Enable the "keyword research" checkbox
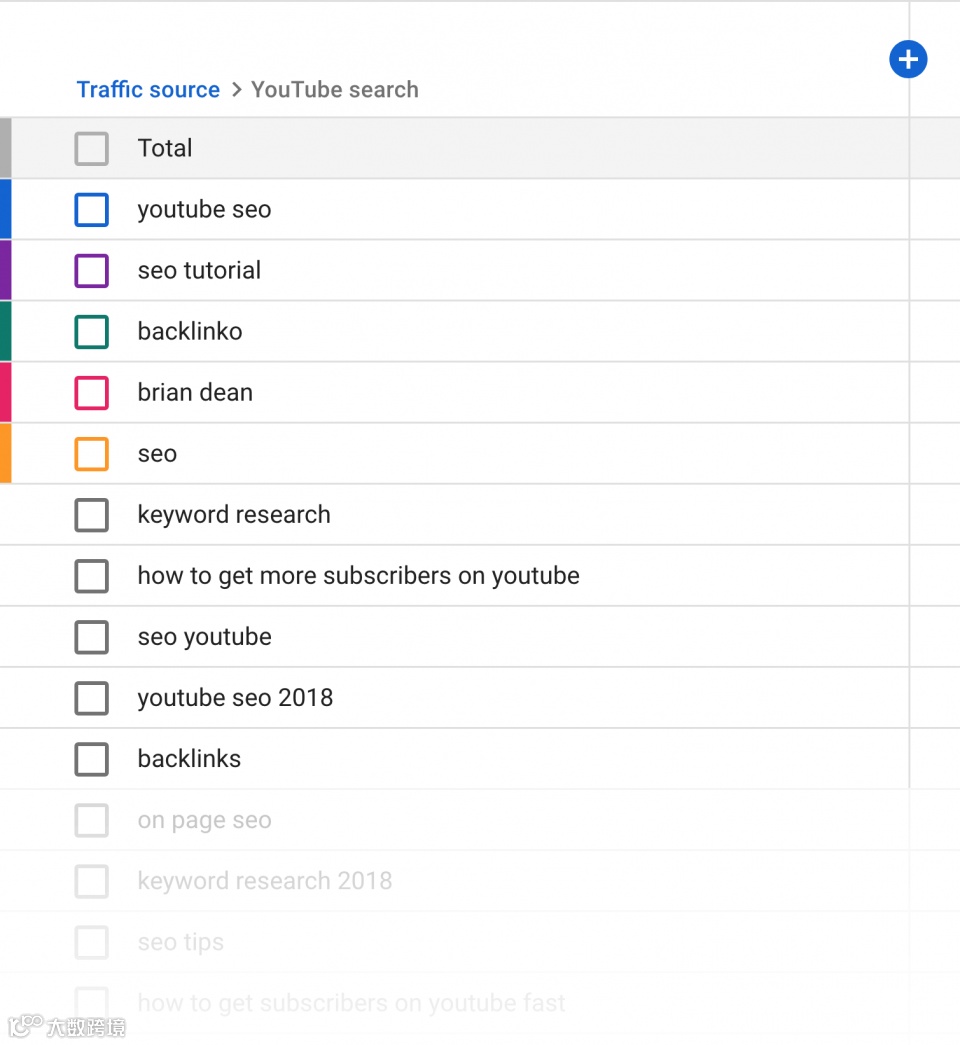Screen dimensions: 960x1045 coord(91,515)
